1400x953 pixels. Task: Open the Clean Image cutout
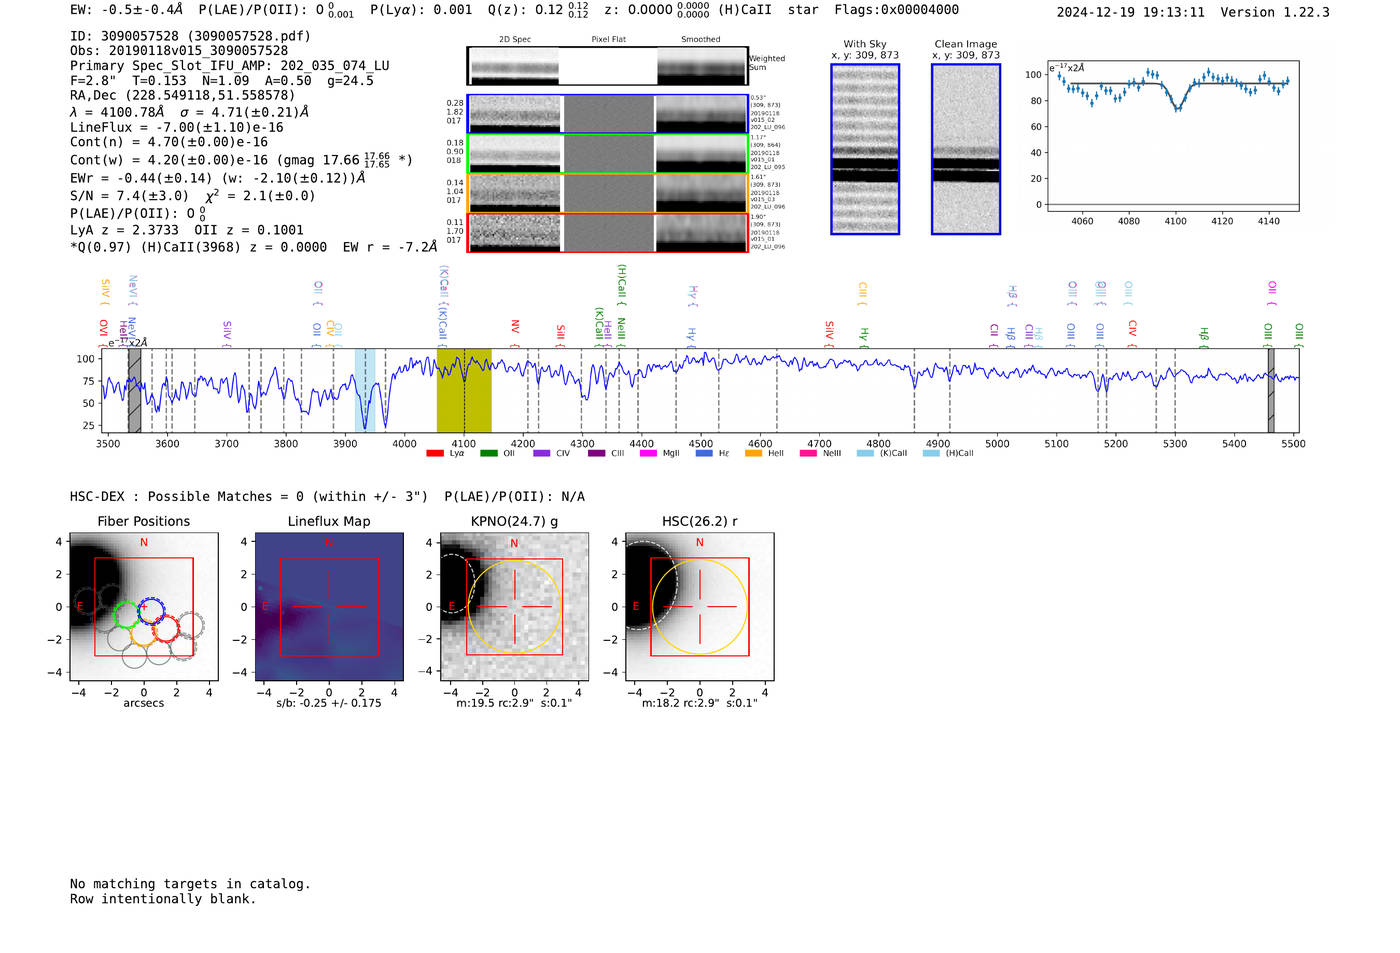(x=966, y=149)
